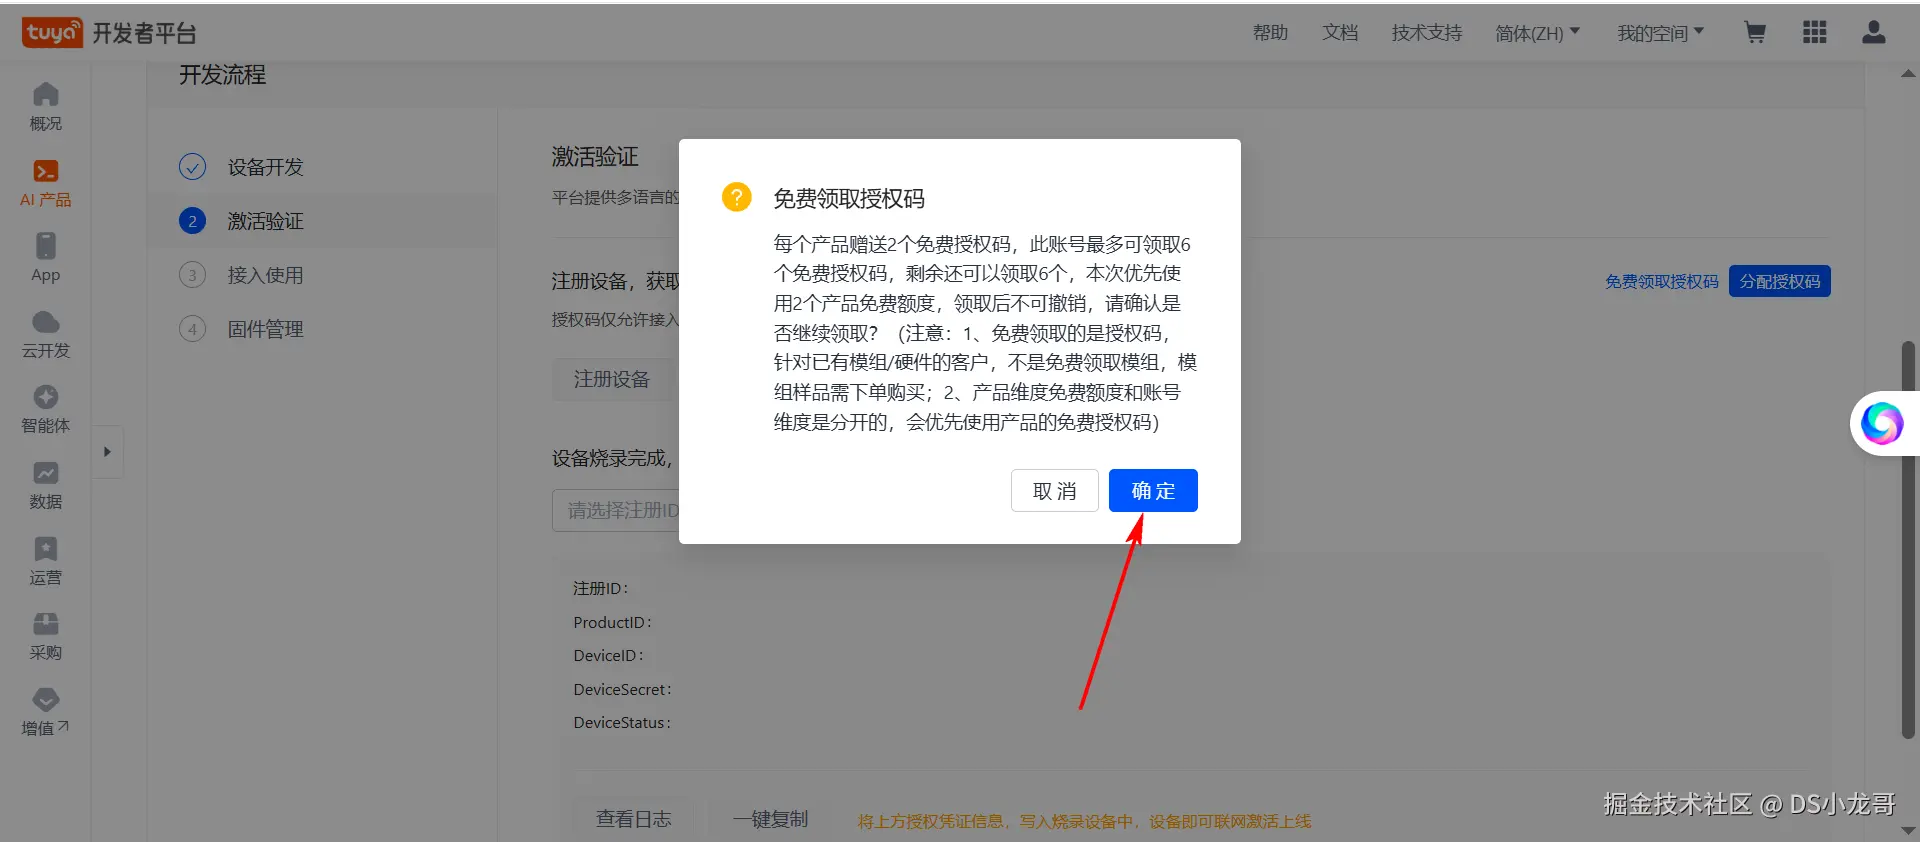Confirm with the 确定 button
The height and width of the screenshot is (842, 1920).
(1153, 490)
